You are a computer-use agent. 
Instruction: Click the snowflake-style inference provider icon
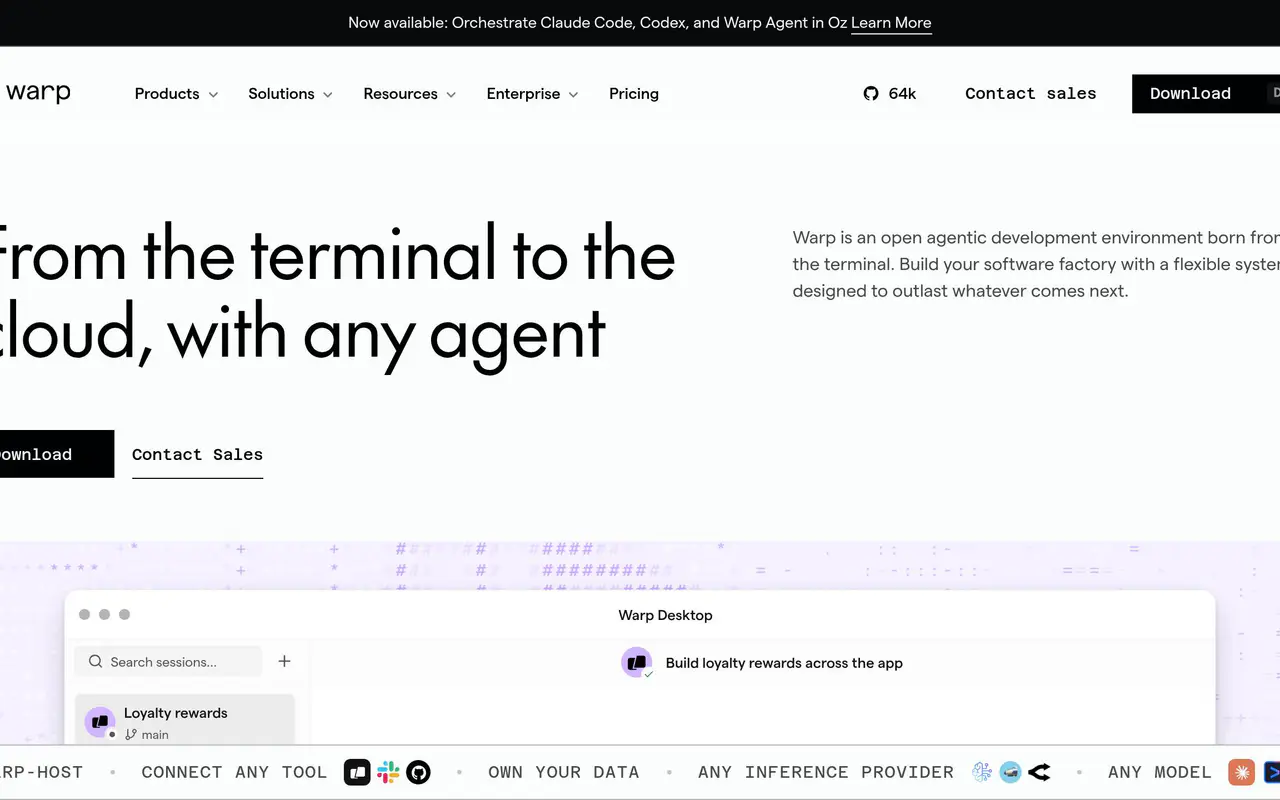click(x=982, y=772)
